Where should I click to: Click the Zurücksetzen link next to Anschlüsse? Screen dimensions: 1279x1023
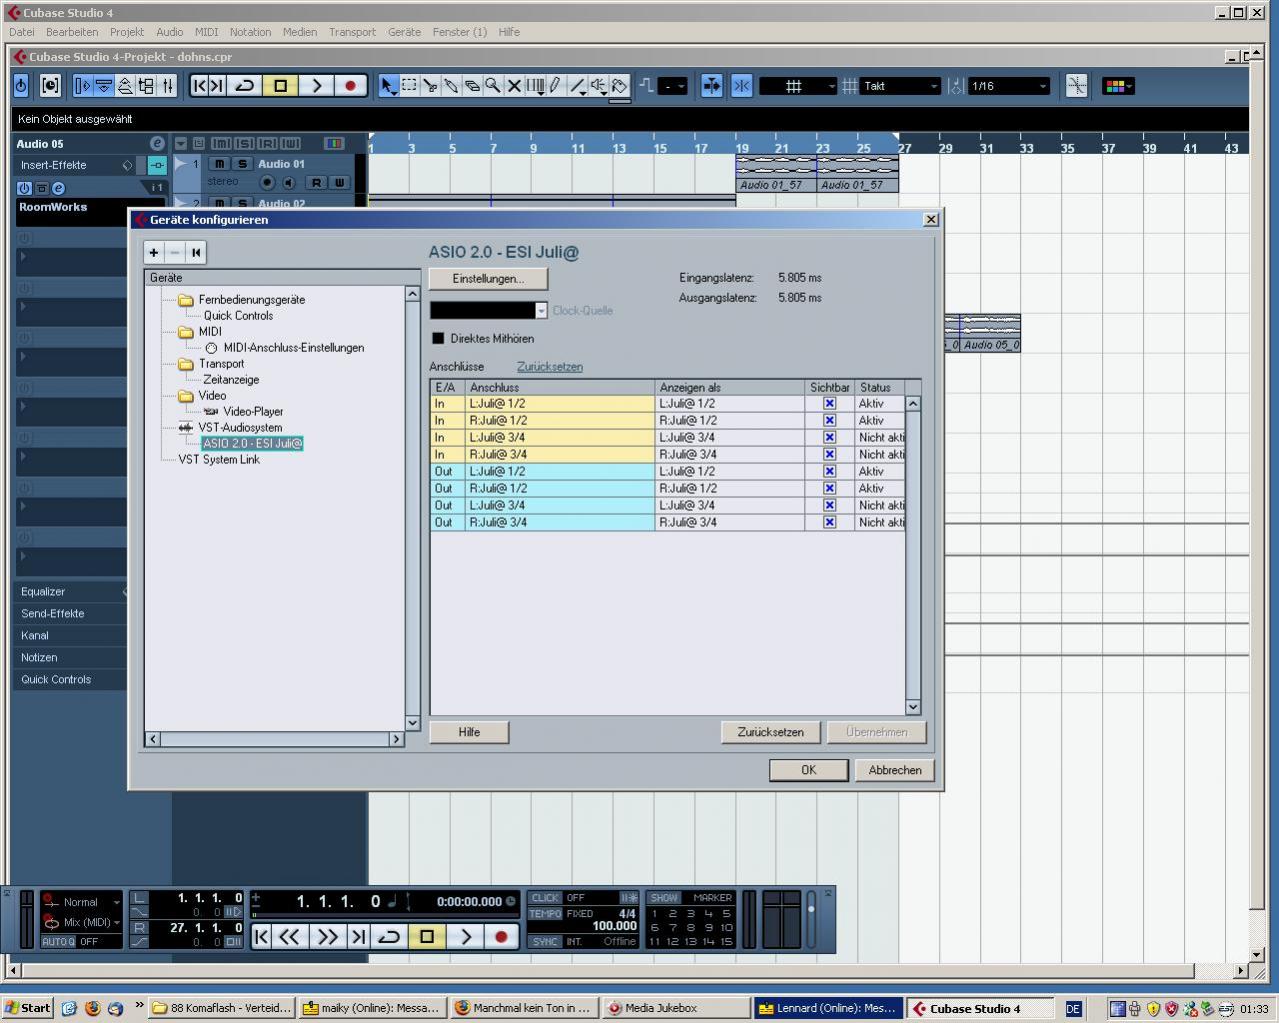550,367
